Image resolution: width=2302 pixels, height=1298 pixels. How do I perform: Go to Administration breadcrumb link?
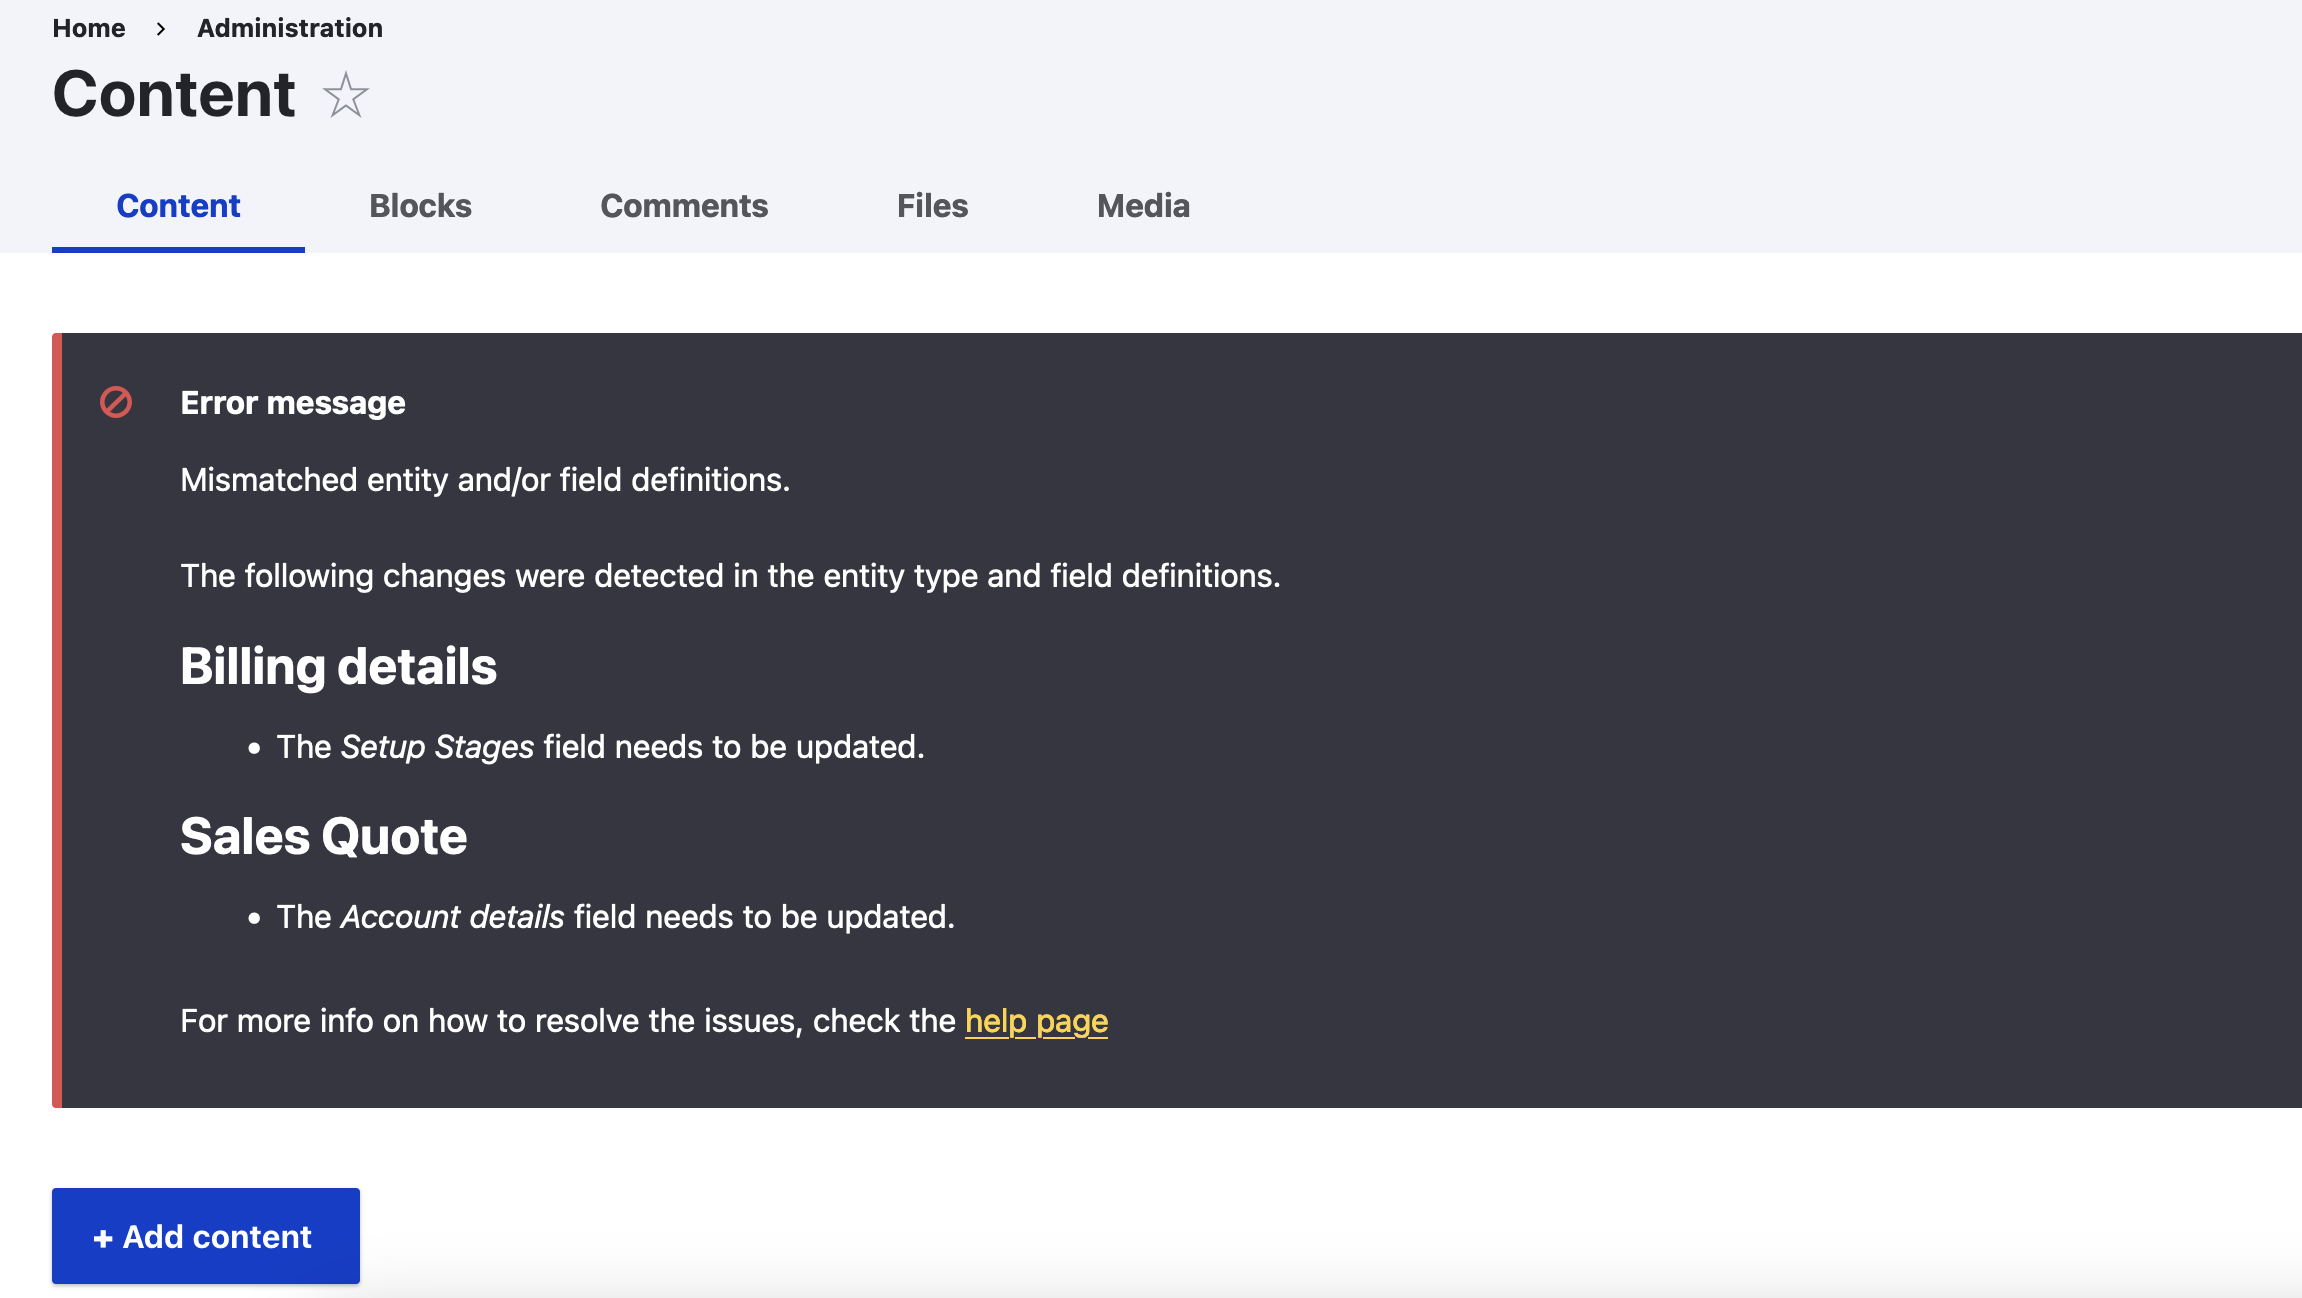289,28
